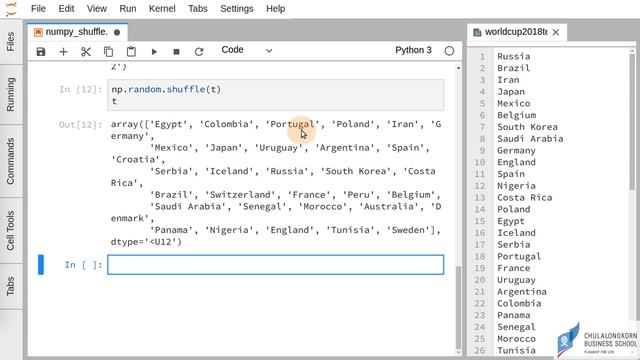Click 'Japan' on line 4
The height and width of the screenshot is (360, 640).
tap(511, 92)
